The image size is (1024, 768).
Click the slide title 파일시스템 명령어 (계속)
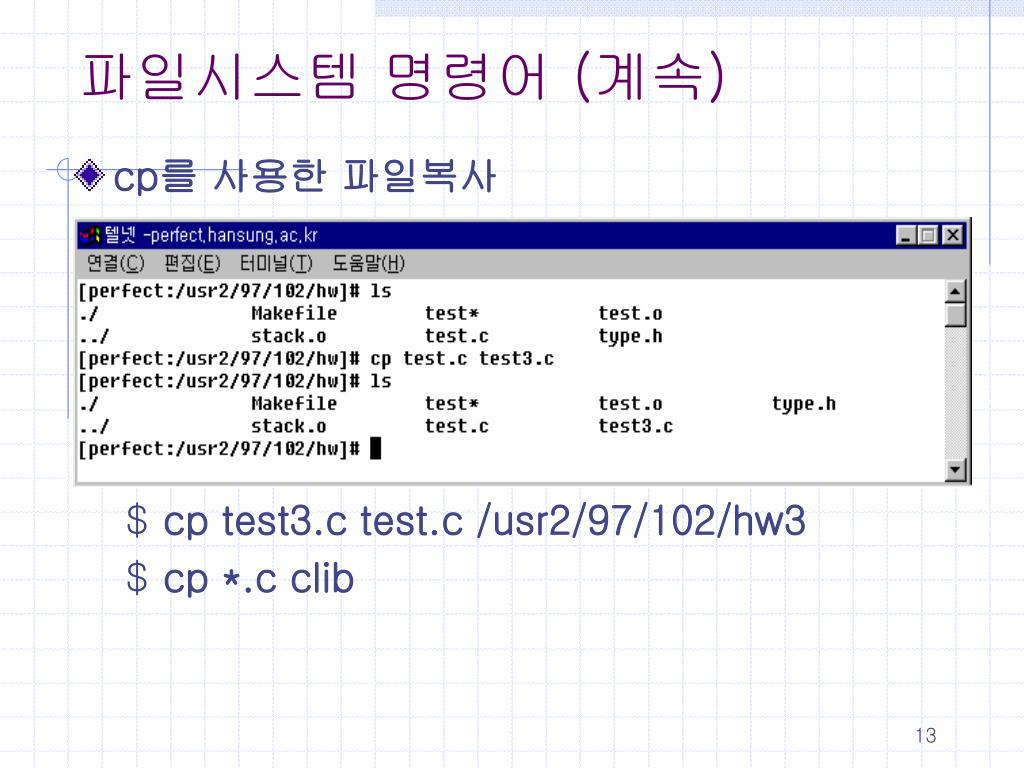tap(403, 76)
